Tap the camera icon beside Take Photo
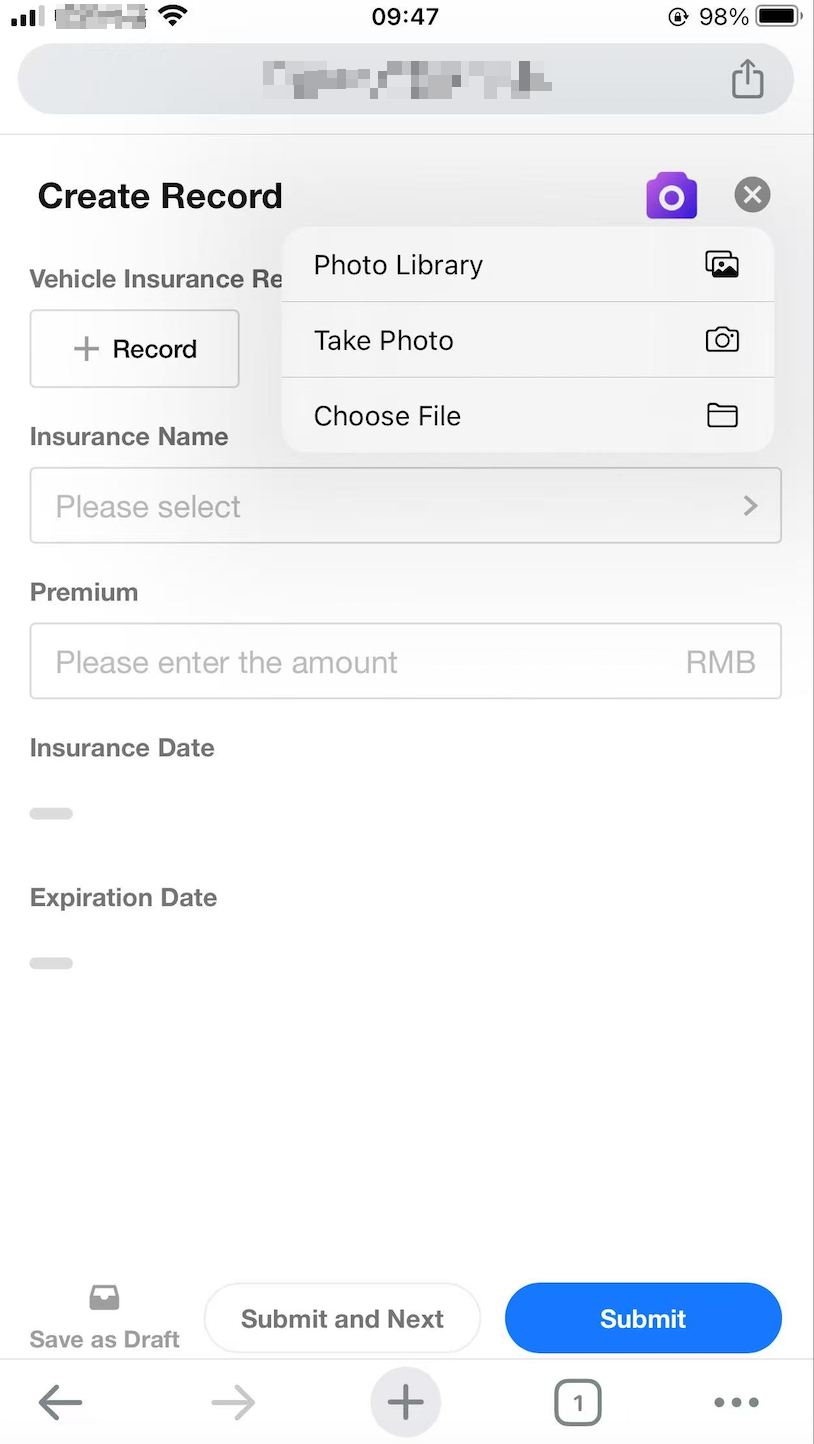Viewport: 814px width, 1444px height. (722, 340)
